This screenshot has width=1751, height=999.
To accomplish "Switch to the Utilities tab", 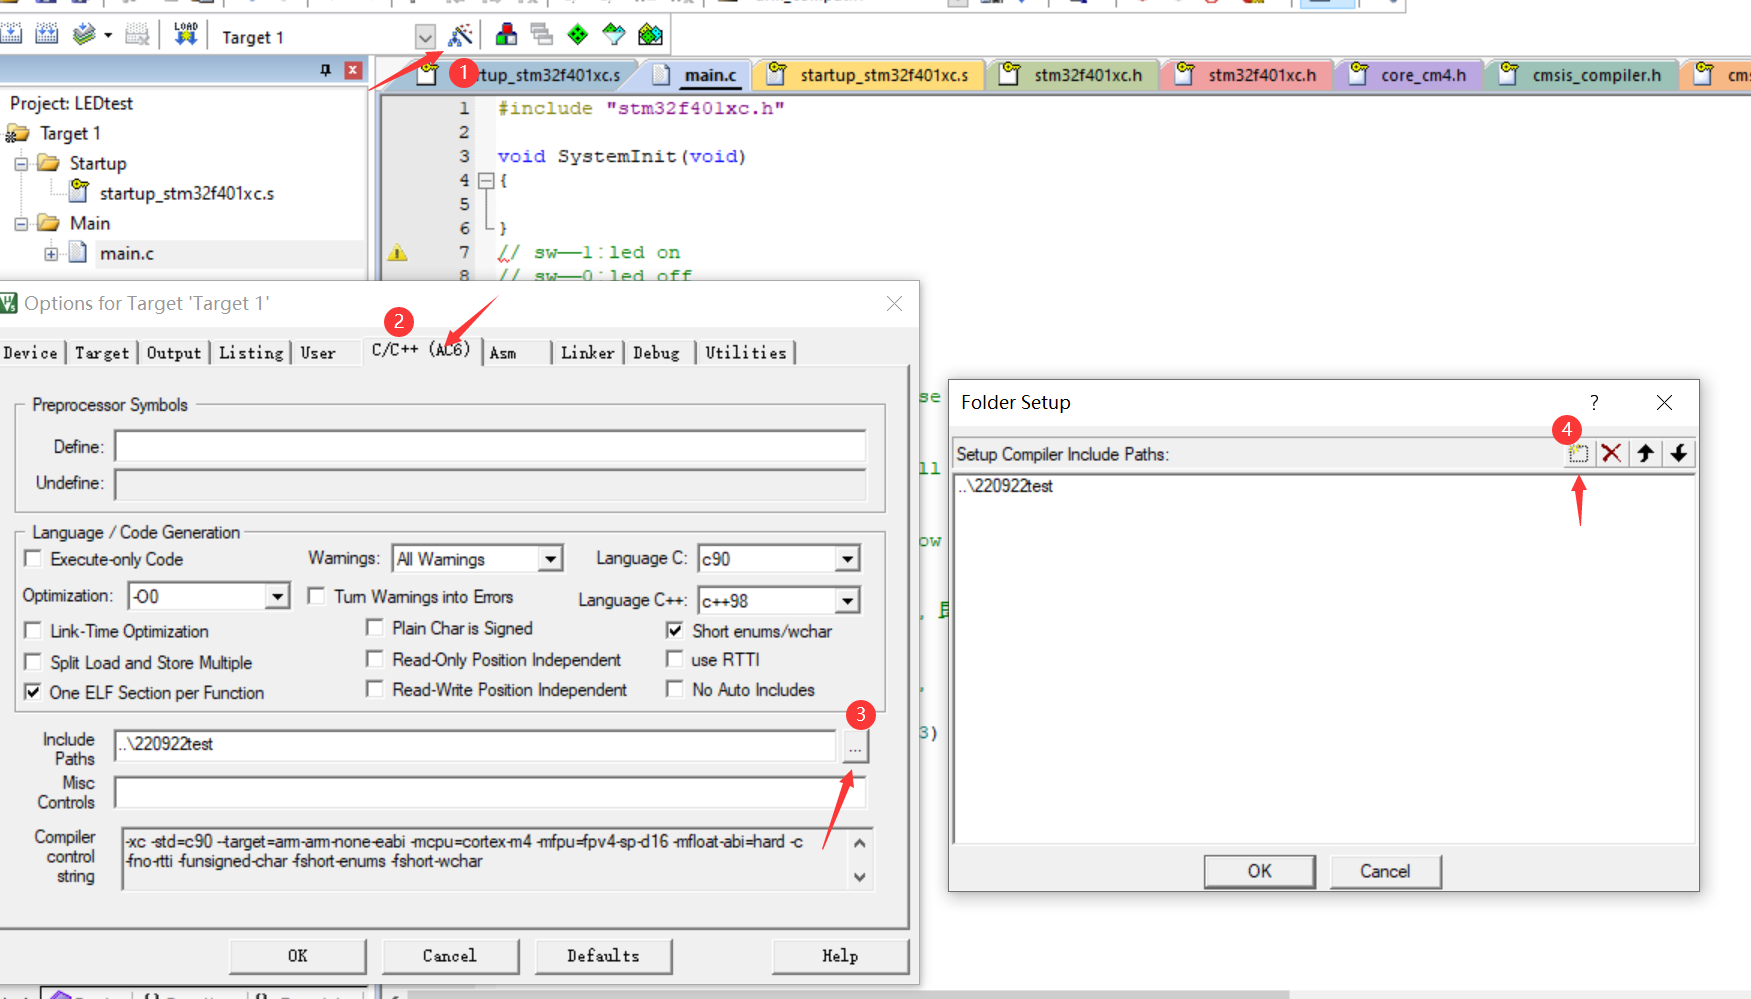I will tap(746, 353).
